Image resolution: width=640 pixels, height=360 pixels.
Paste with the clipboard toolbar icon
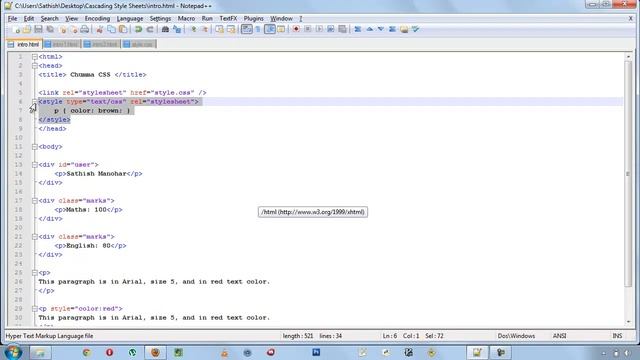(x=122, y=29)
